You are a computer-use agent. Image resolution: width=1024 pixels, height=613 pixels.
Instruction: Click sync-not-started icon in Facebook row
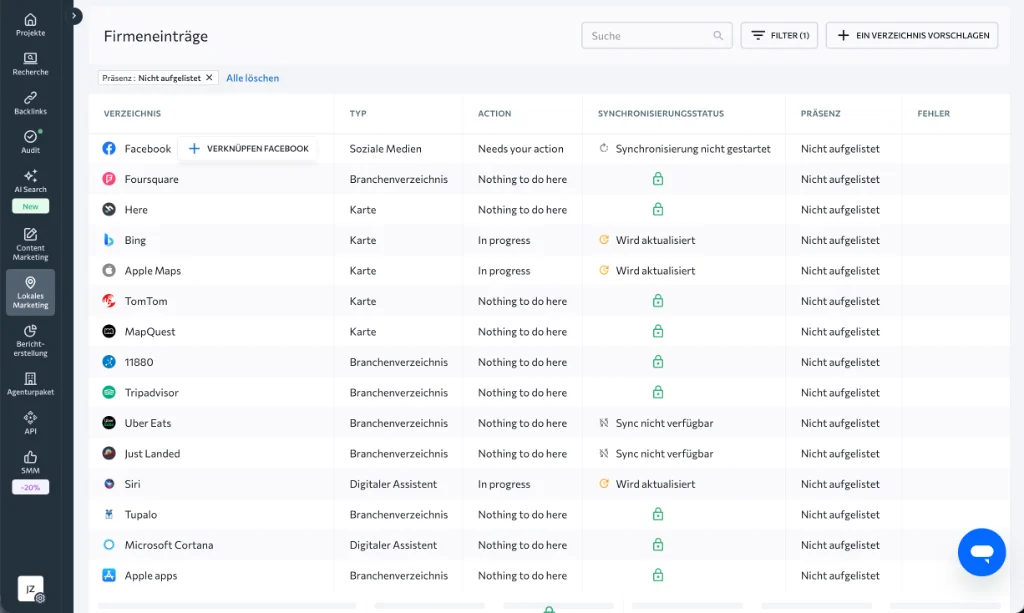pyautogui.click(x=604, y=148)
